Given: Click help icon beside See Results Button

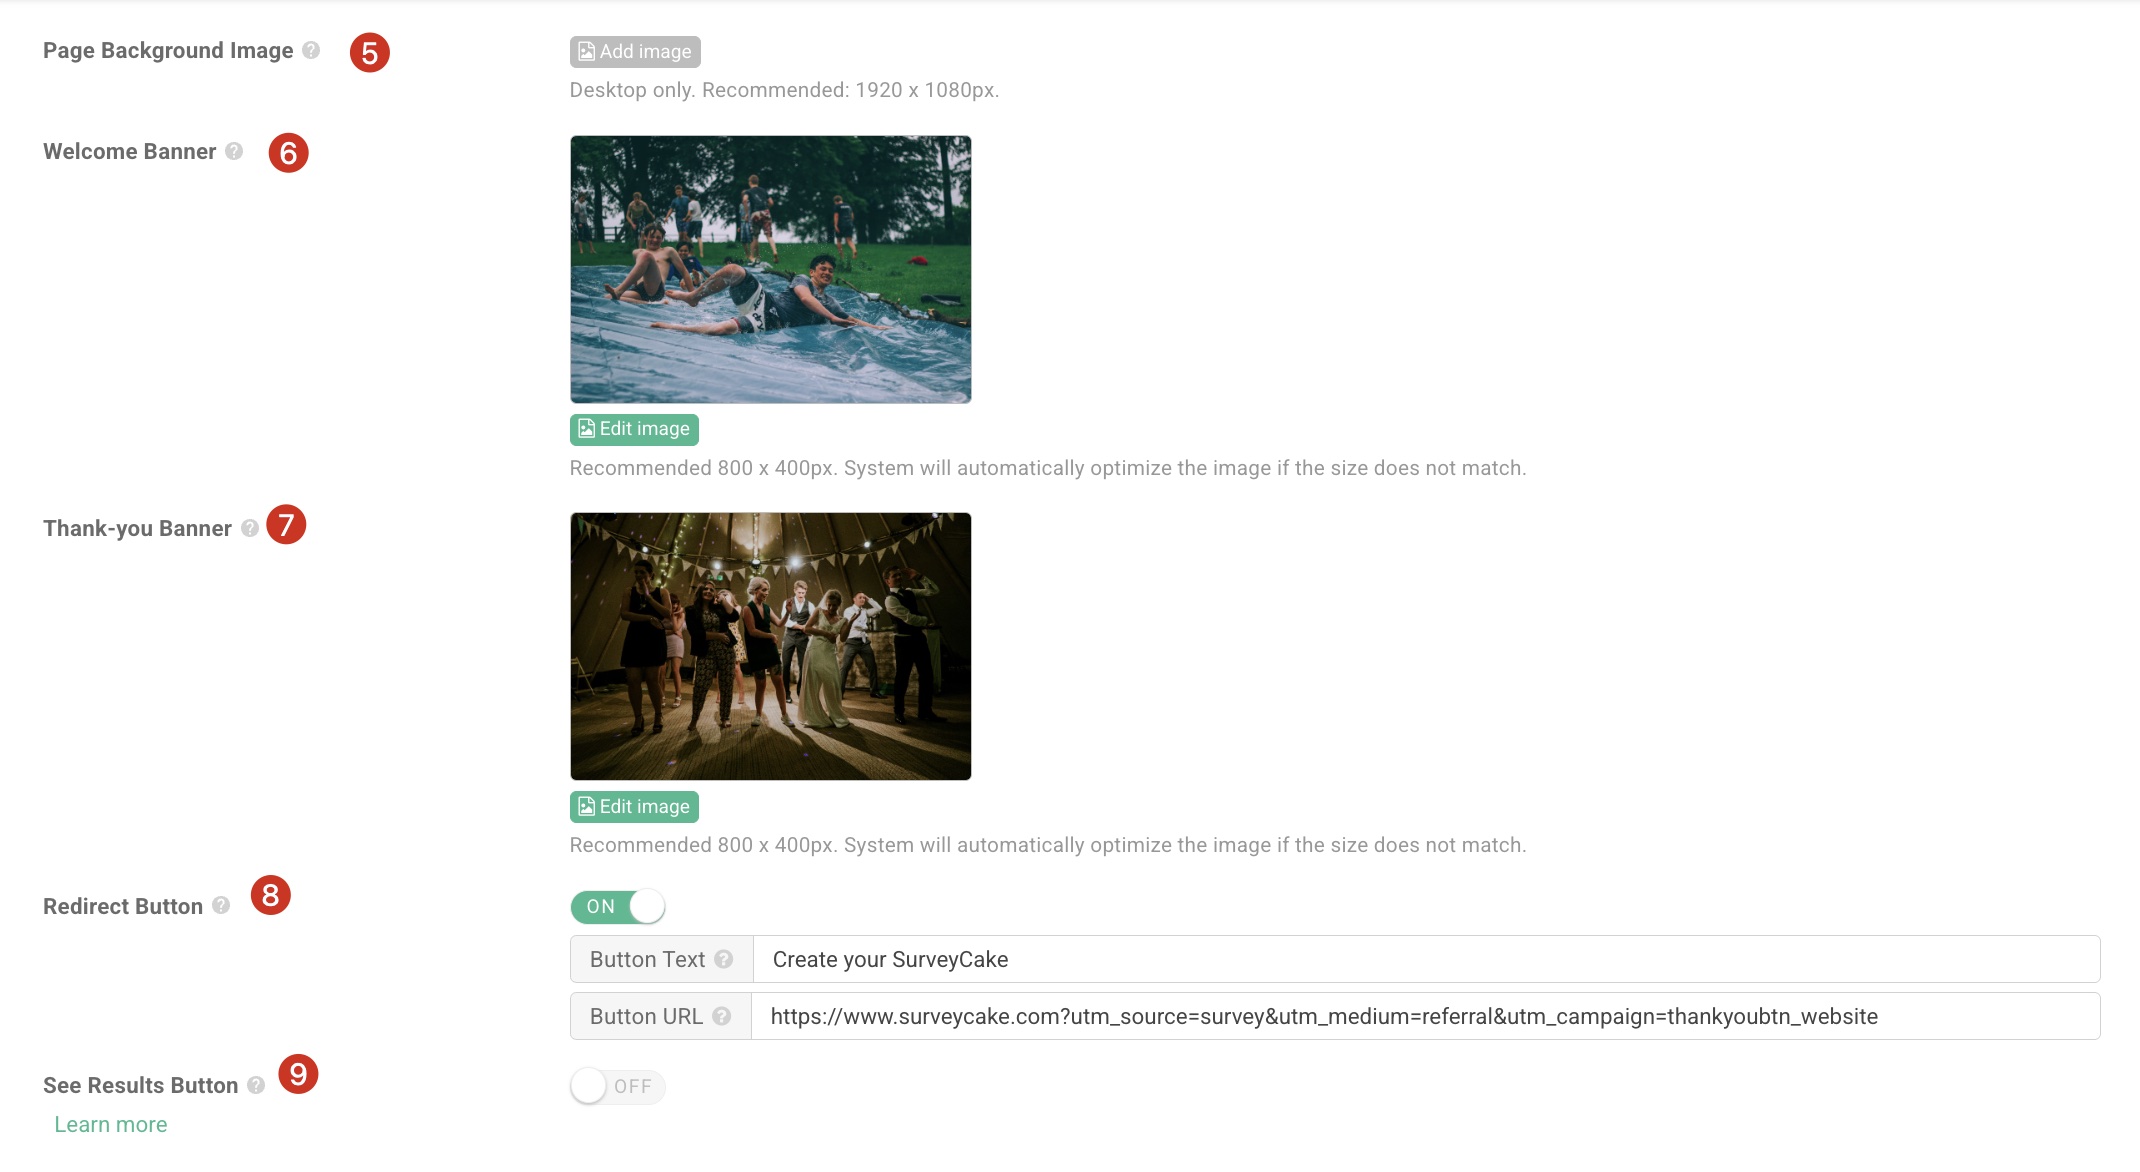Looking at the screenshot, I should click(x=256, y=1085).
